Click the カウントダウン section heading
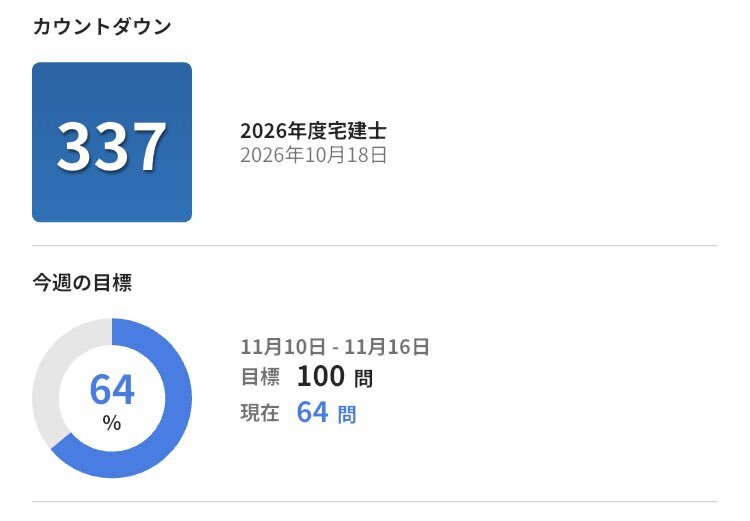Screen dimensions: 750x521 click(101, 27)
